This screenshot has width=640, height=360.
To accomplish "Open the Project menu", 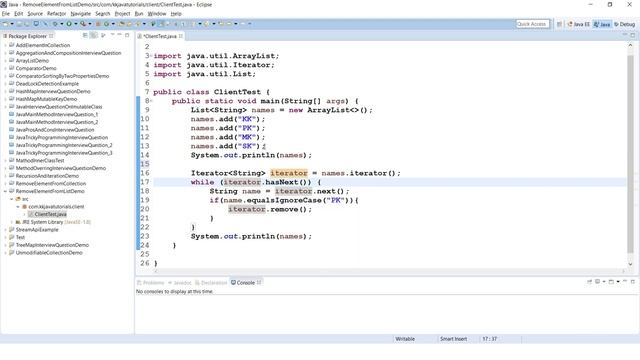I will (x=122, y=13).
